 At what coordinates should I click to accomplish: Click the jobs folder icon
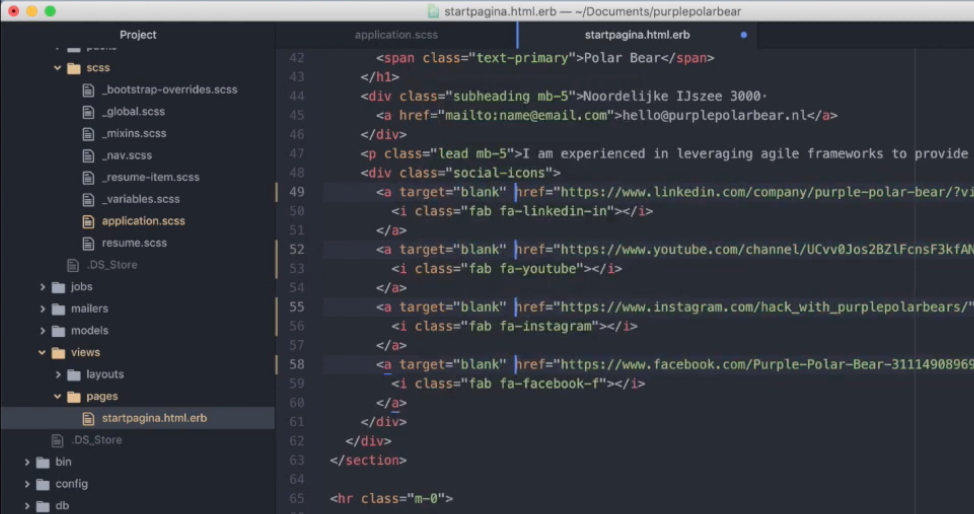58,287
